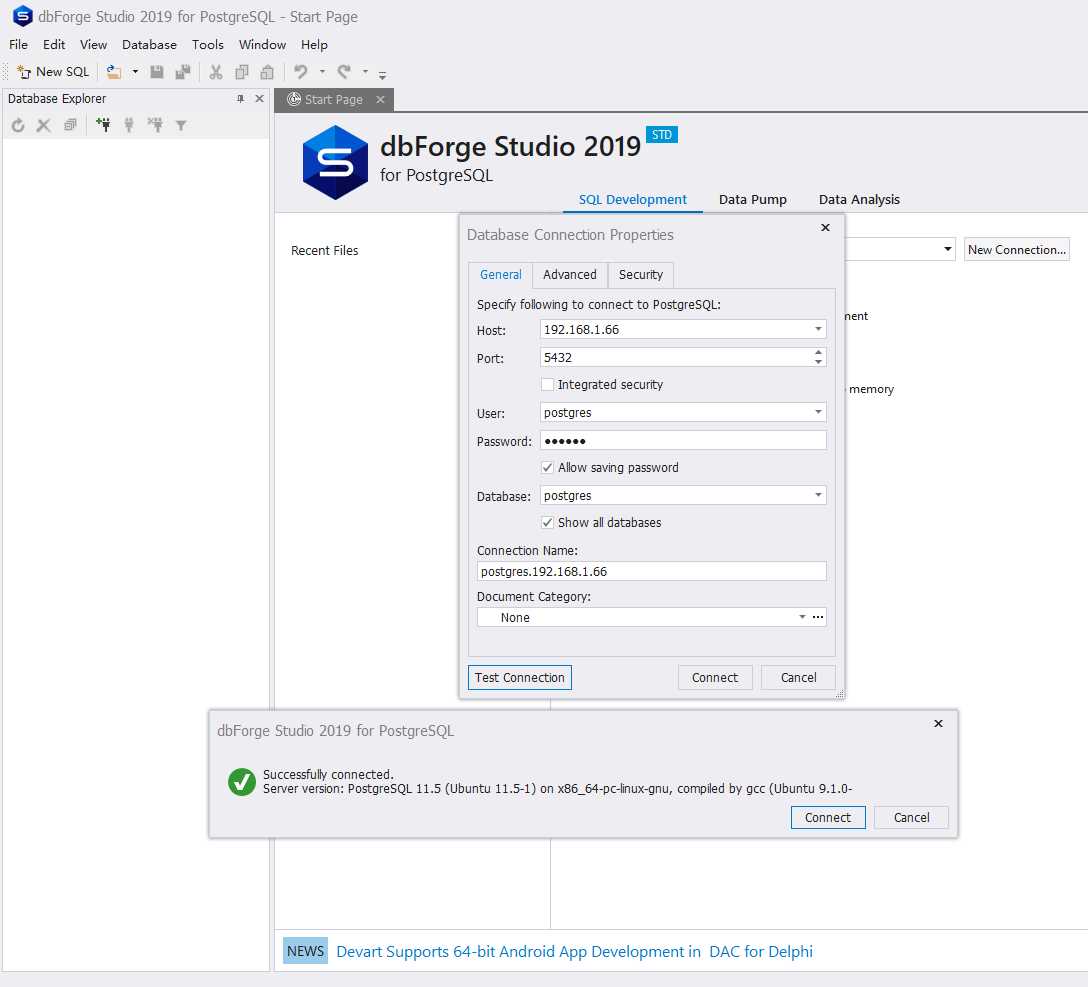Image resolution: width=1088 pixels, height=987 pixels.
Task: Pin the Database Explorer panel
Action: pos(240,99)
